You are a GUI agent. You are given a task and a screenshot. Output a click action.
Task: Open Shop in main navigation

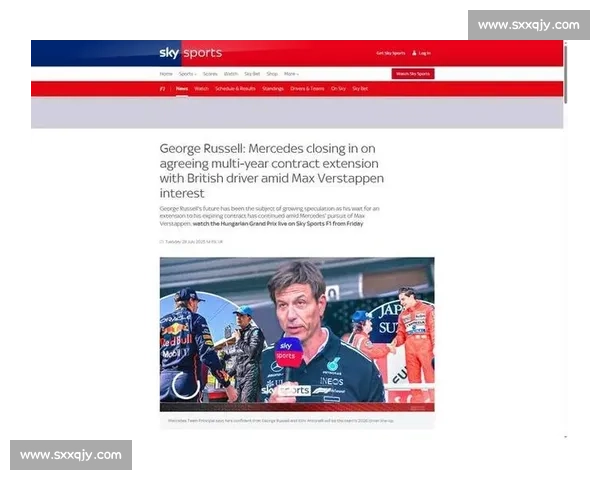point(272,74)
